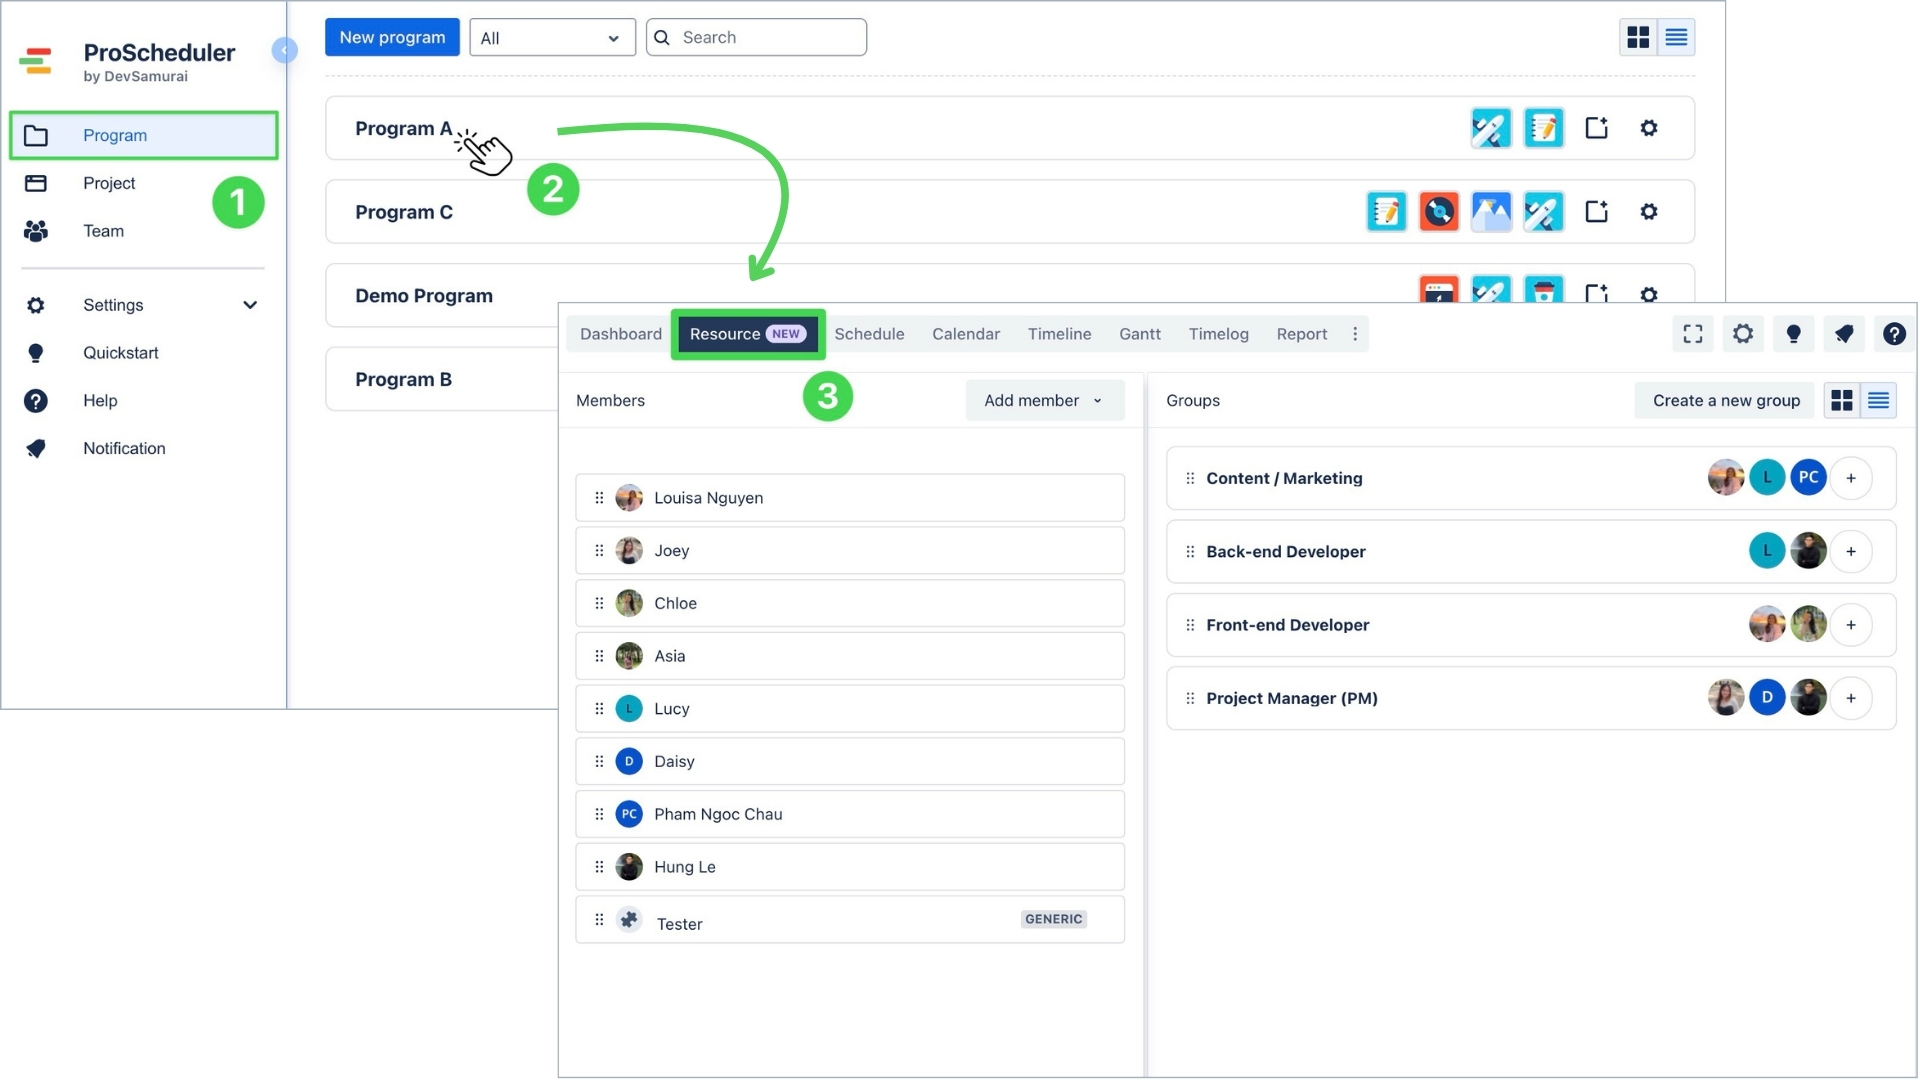Click the lightbulb quickstart icon in top toolbar
This screenshot has width=1920, height=1080.
click(1793, 334)
